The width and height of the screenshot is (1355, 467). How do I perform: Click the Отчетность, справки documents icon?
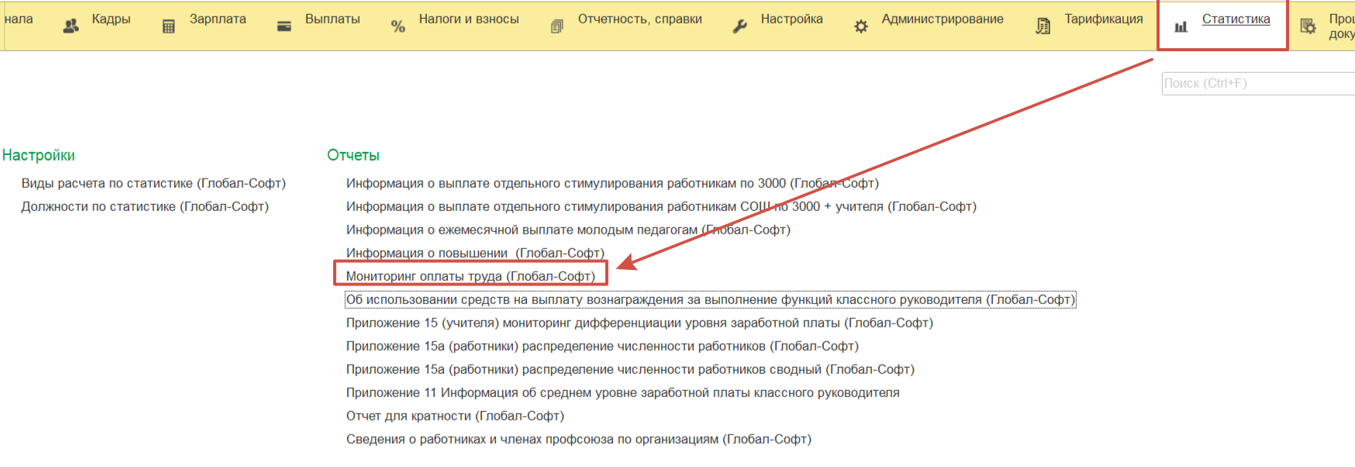(x=557, y=27)
